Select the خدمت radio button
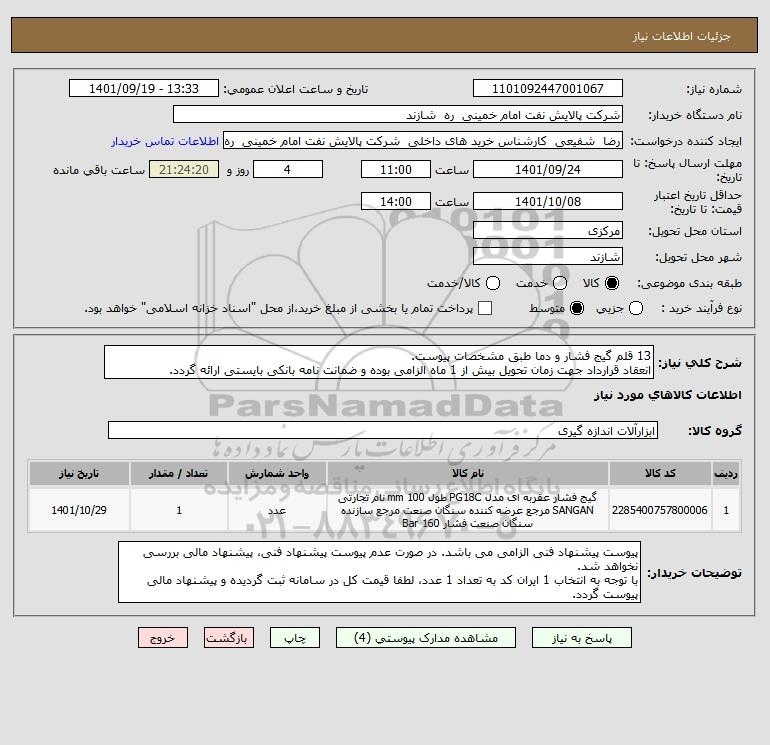Image resolution: width=770 pixels, height=745 pixels. pos(560,283)
